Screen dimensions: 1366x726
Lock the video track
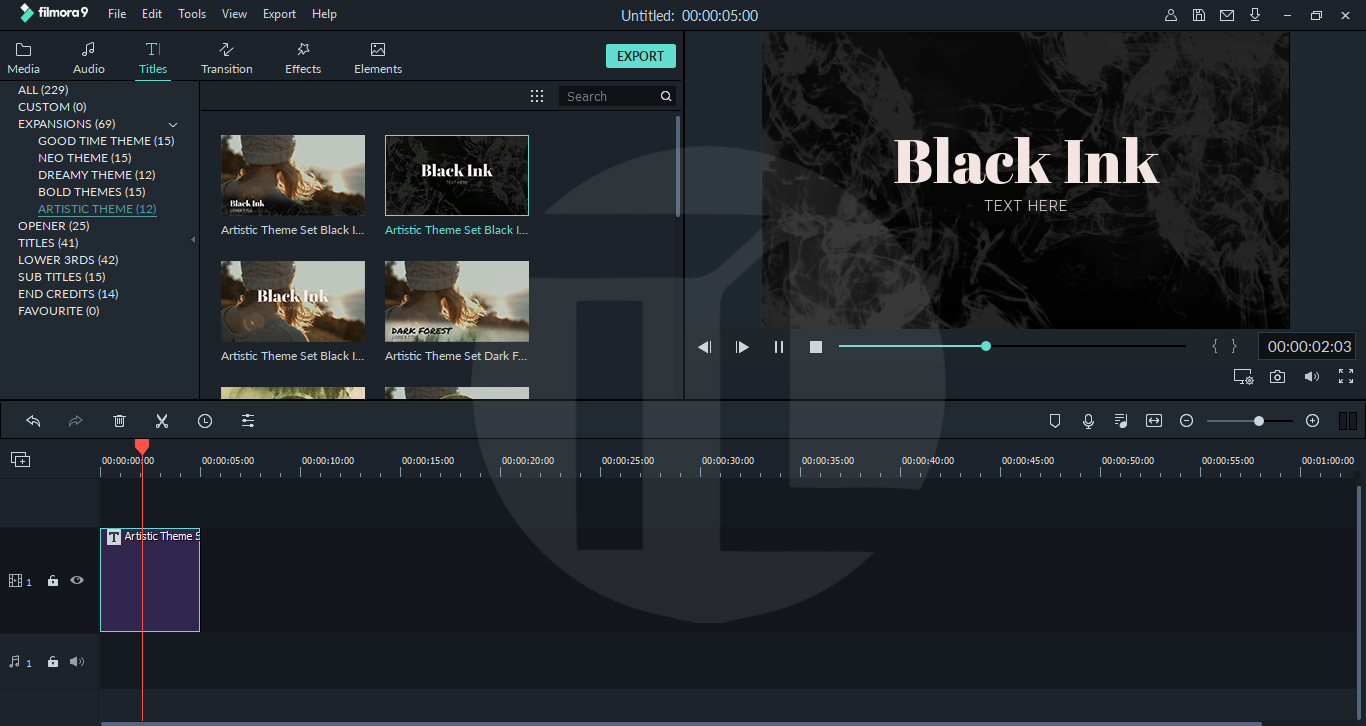[x=52, y=580]
